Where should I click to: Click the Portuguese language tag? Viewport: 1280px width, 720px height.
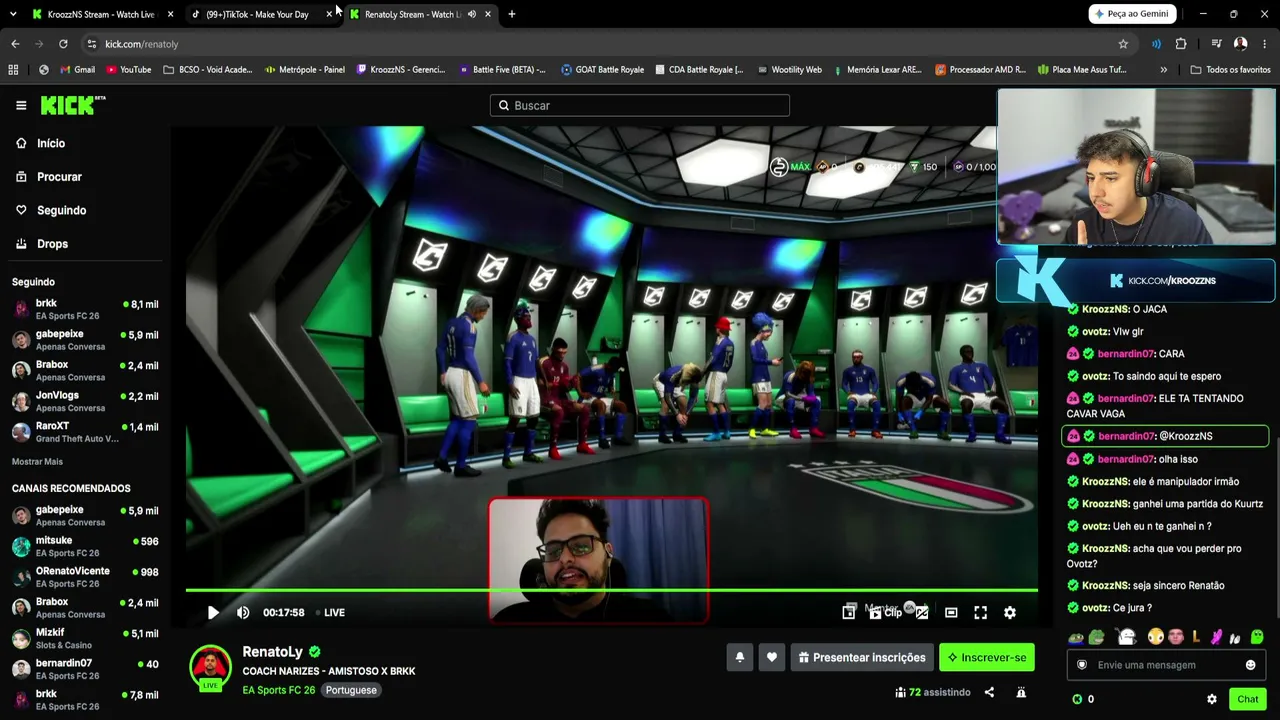pyautogui.click(x=351, y=690)
